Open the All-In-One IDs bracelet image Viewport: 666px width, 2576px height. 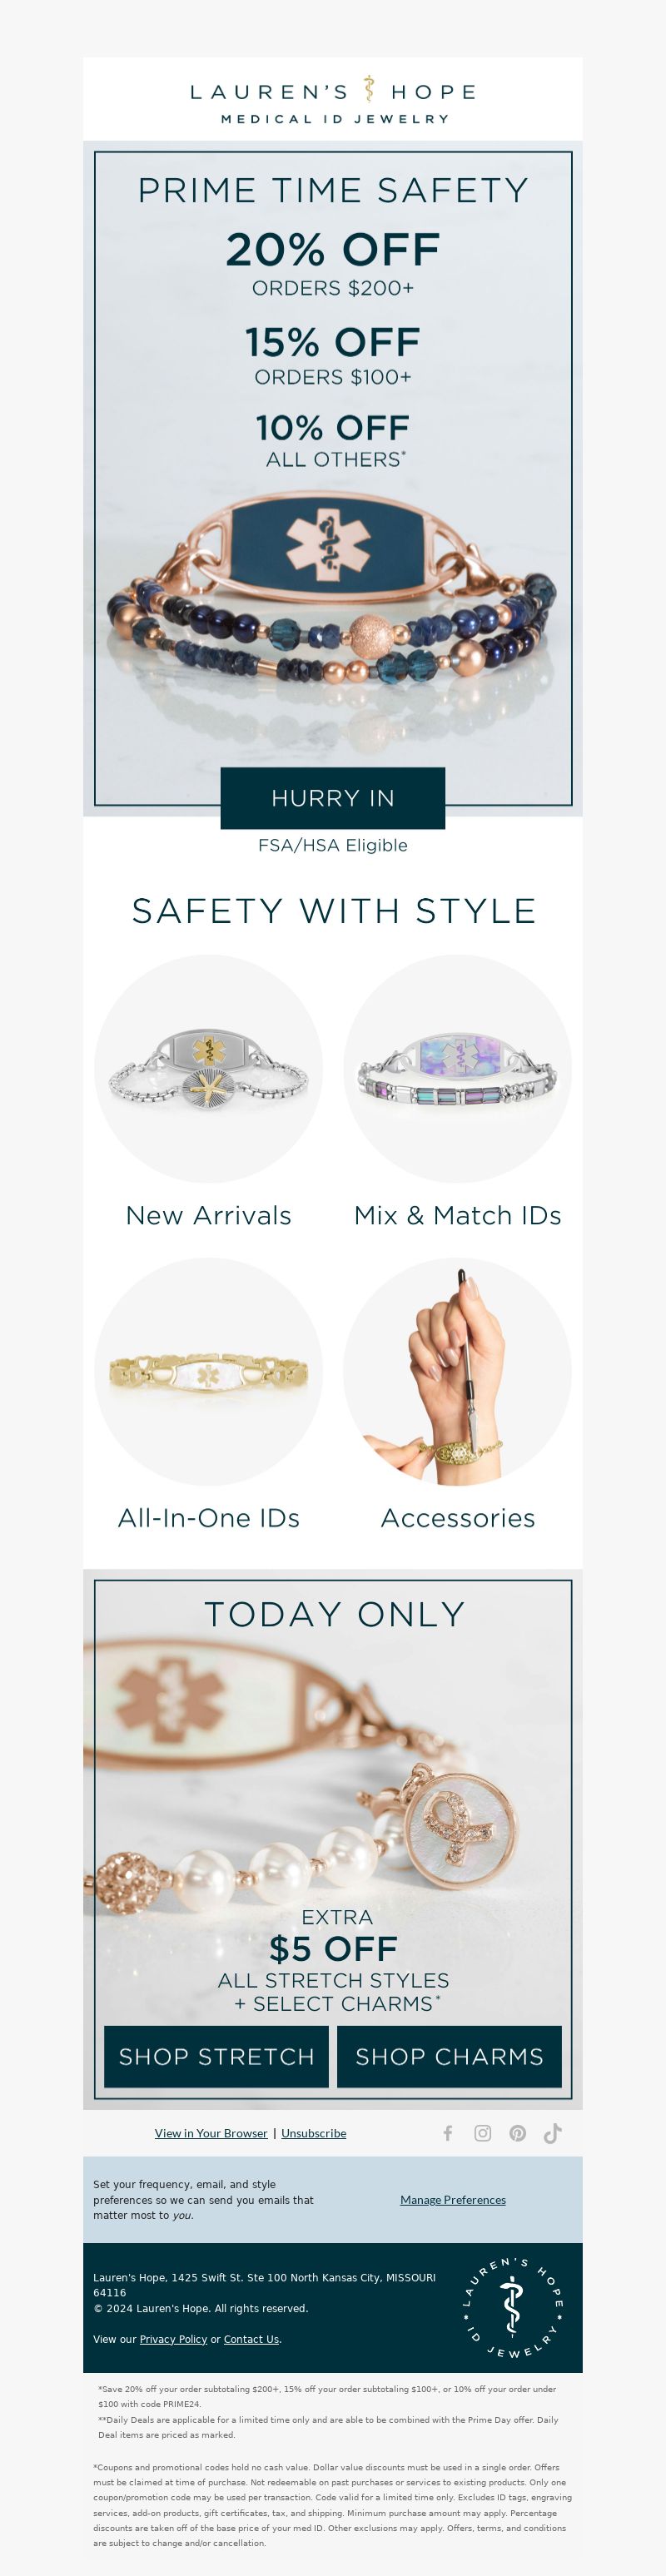[x=208, y=1372]
